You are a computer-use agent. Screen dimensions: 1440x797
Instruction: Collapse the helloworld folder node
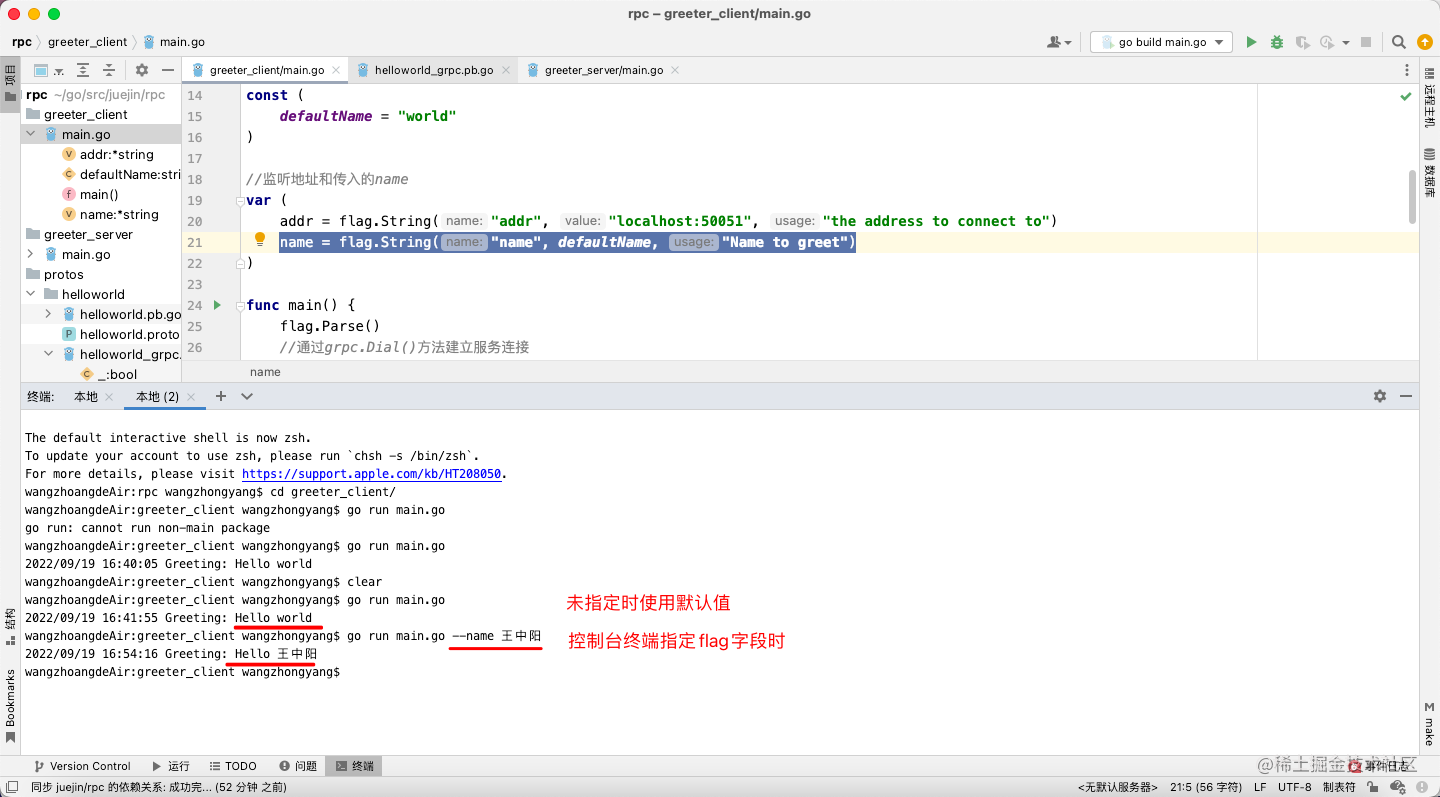pyautogui.click(x=31, y=294)
